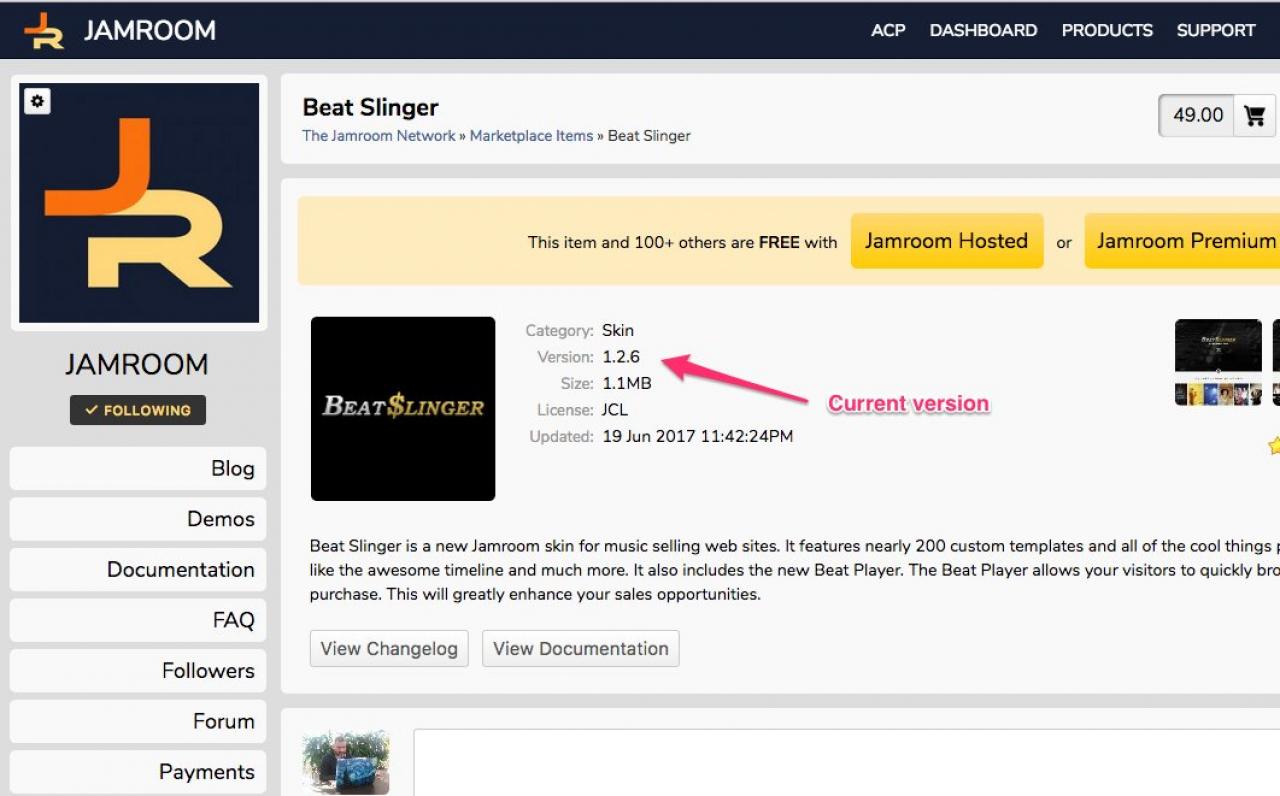The image size is (1280, 796).
Task: Click the category value Skin
Action: (x=618, y=330)
